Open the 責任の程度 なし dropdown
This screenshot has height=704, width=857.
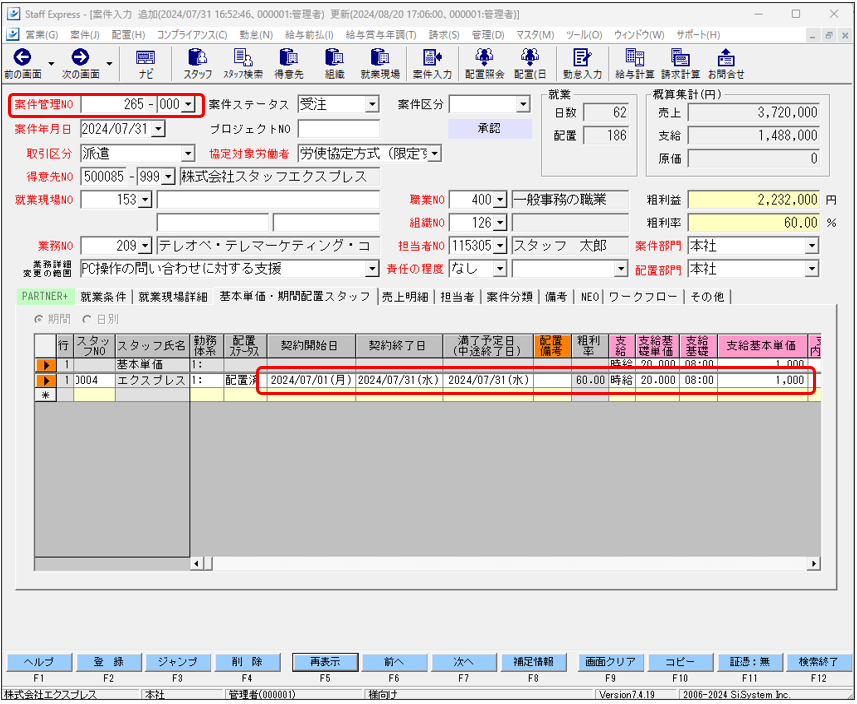tap(500, 269)
